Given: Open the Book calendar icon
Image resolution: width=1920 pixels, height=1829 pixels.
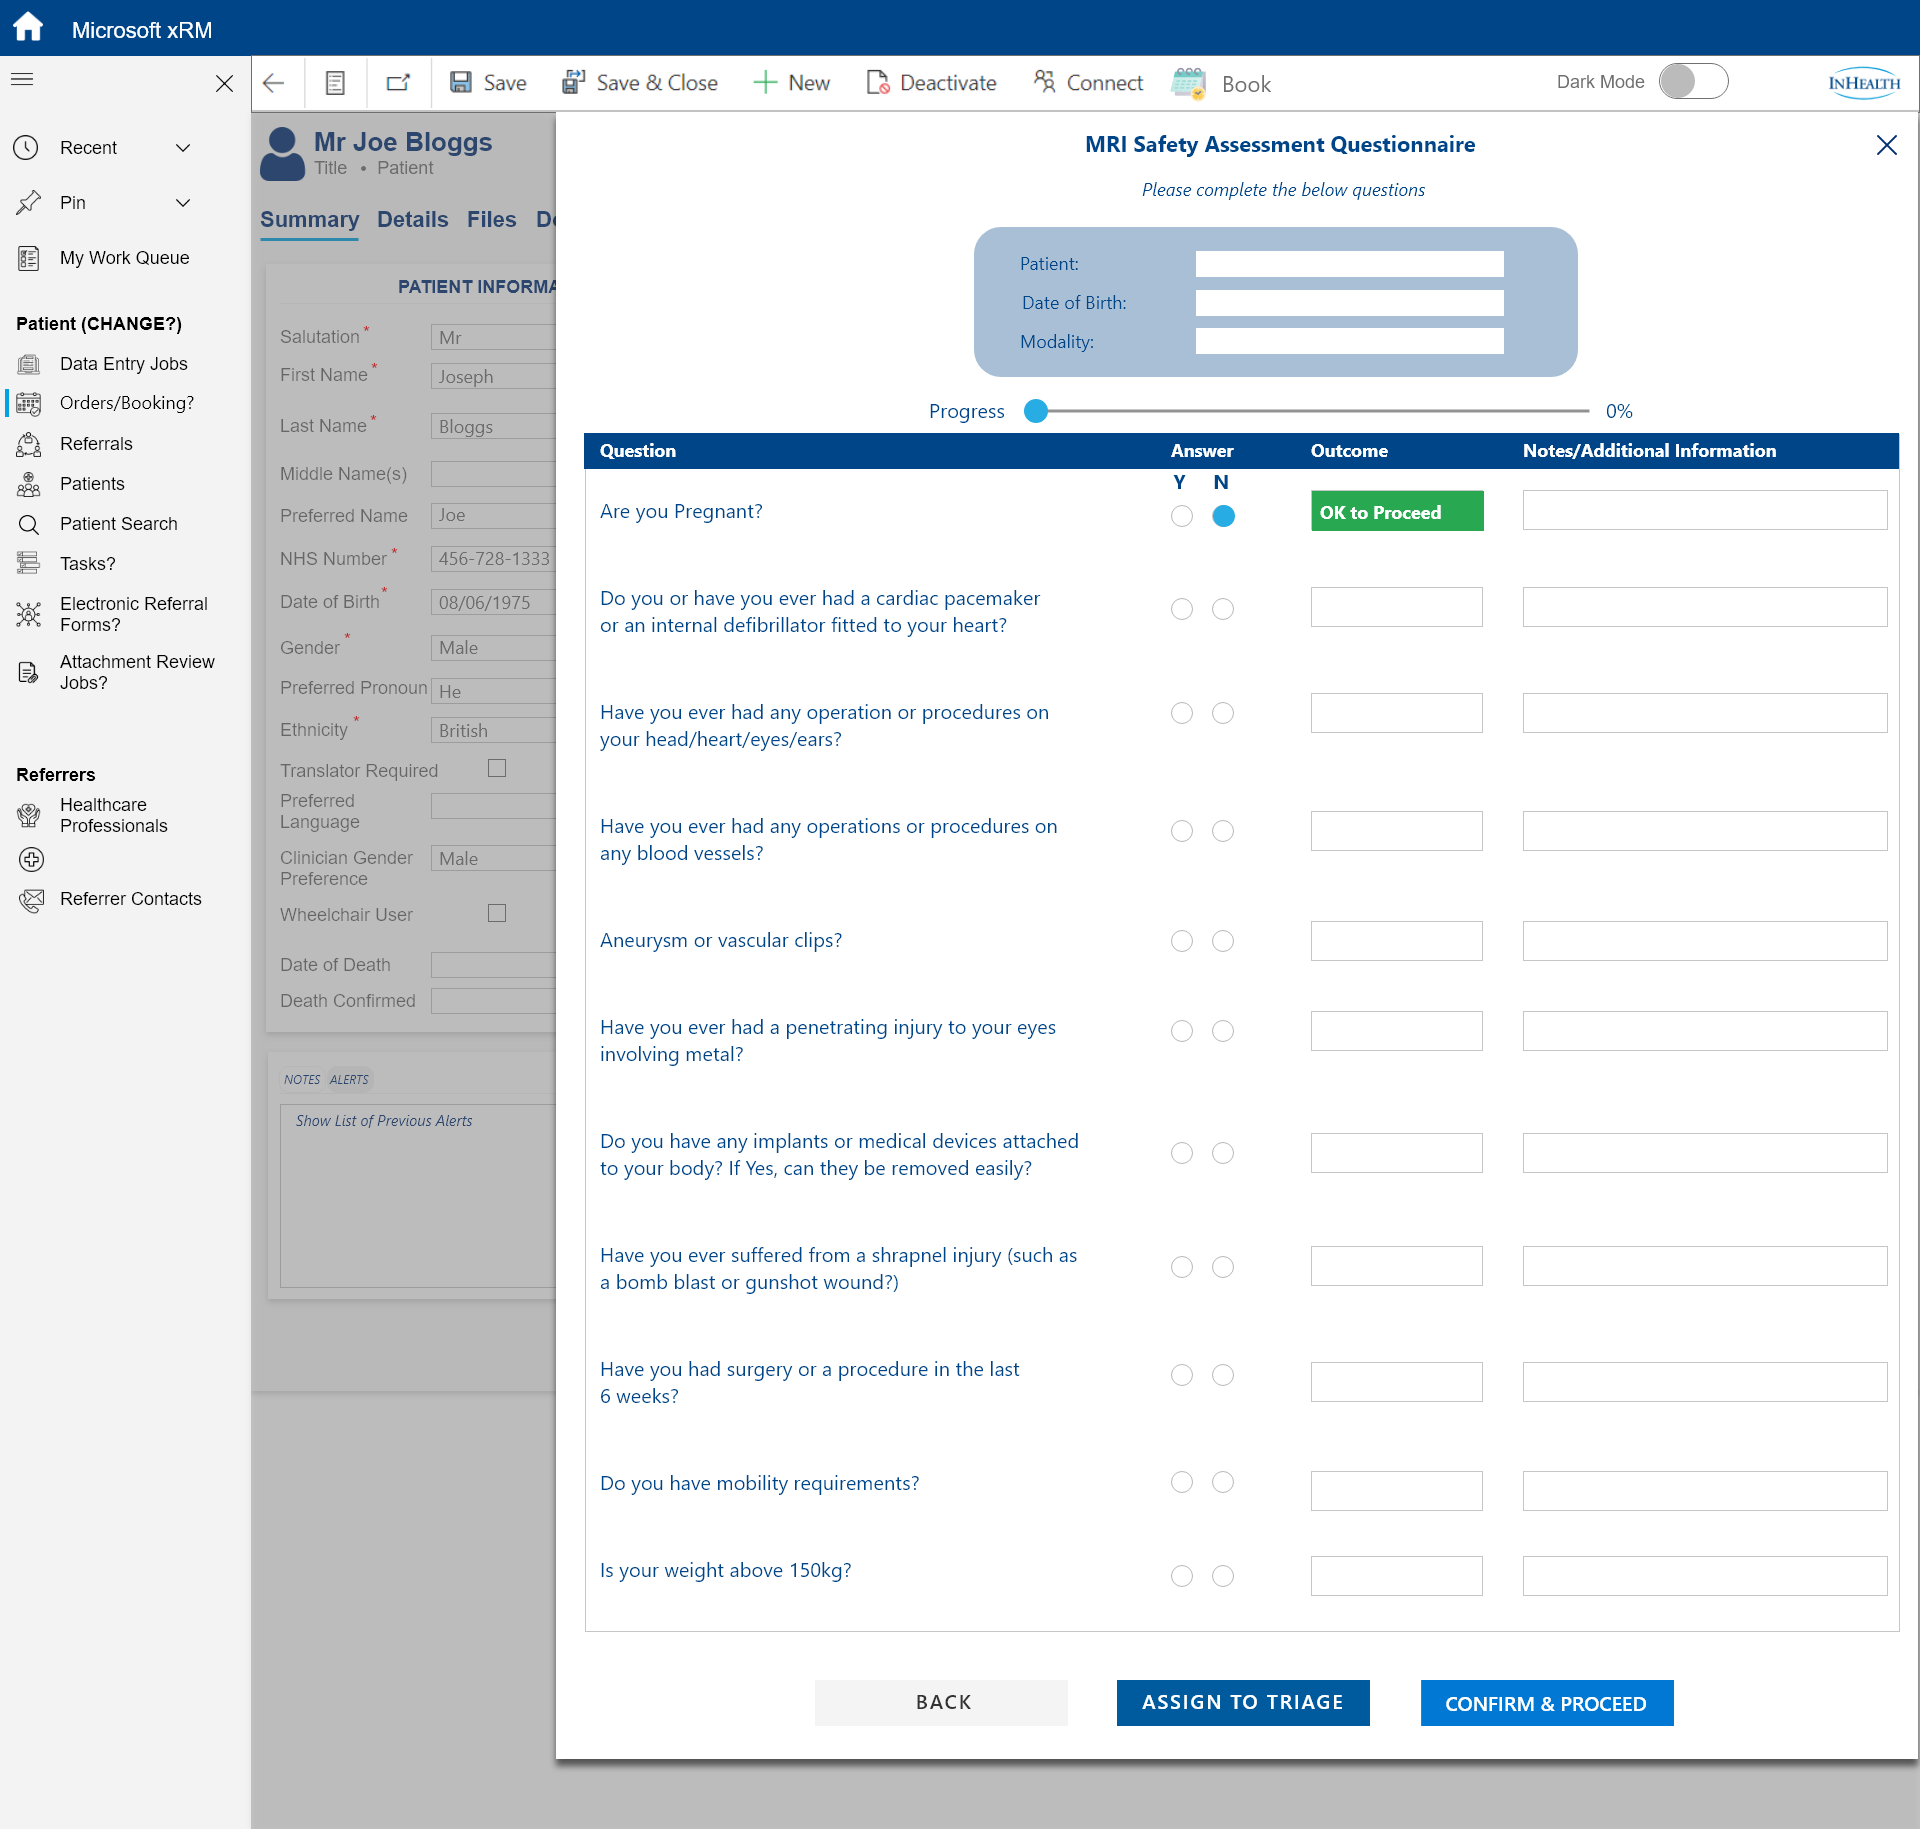Looking at the screenshot, I should (x=1188, y=83).
